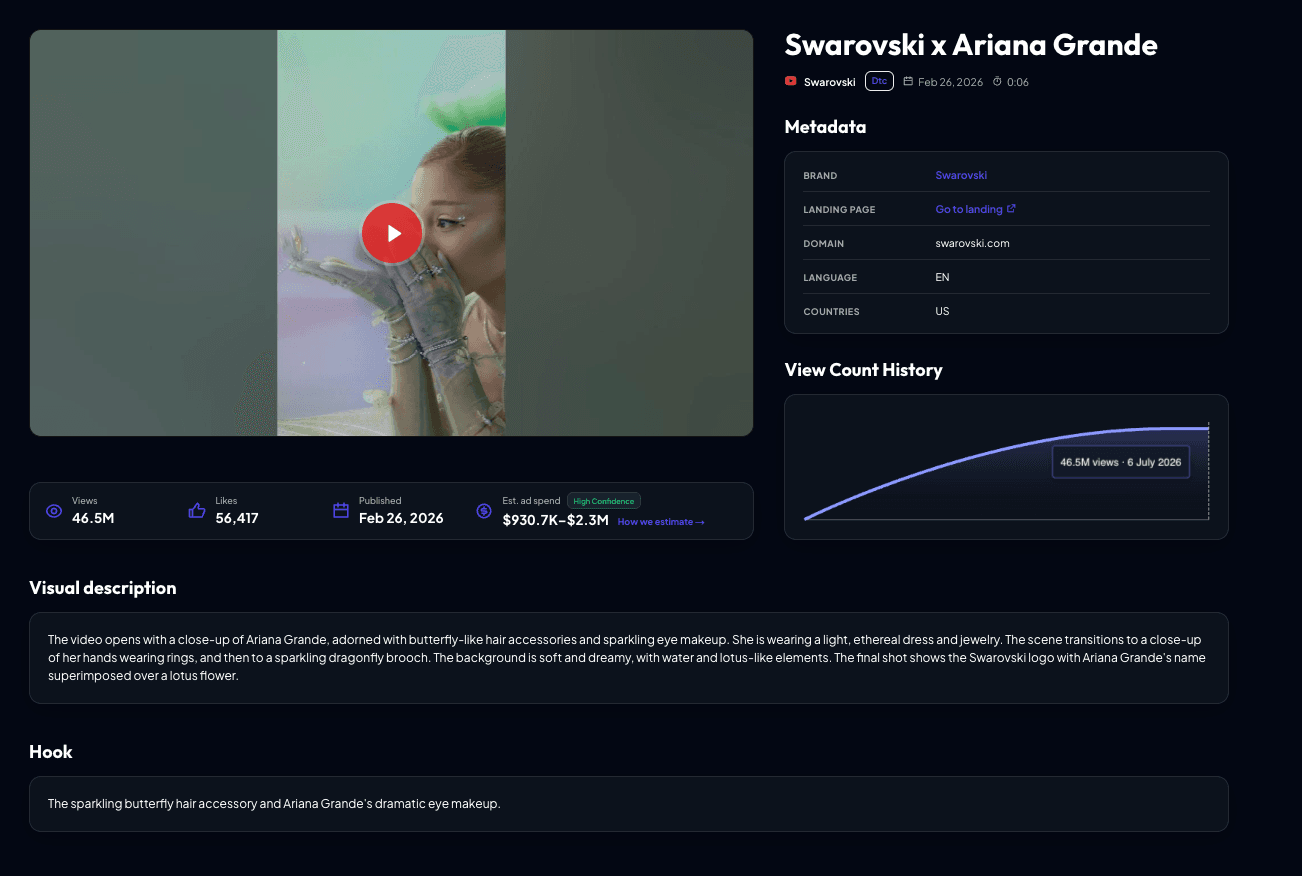The height and width of the screenshot is (876, 1302).
Task: Click the LANDING PAGE label
Action: (x=839, y=210)
